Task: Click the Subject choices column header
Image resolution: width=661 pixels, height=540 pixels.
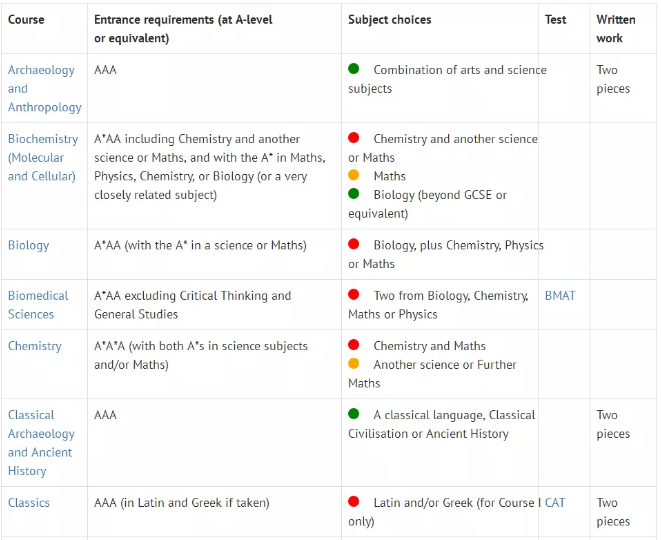Action: 390,20
